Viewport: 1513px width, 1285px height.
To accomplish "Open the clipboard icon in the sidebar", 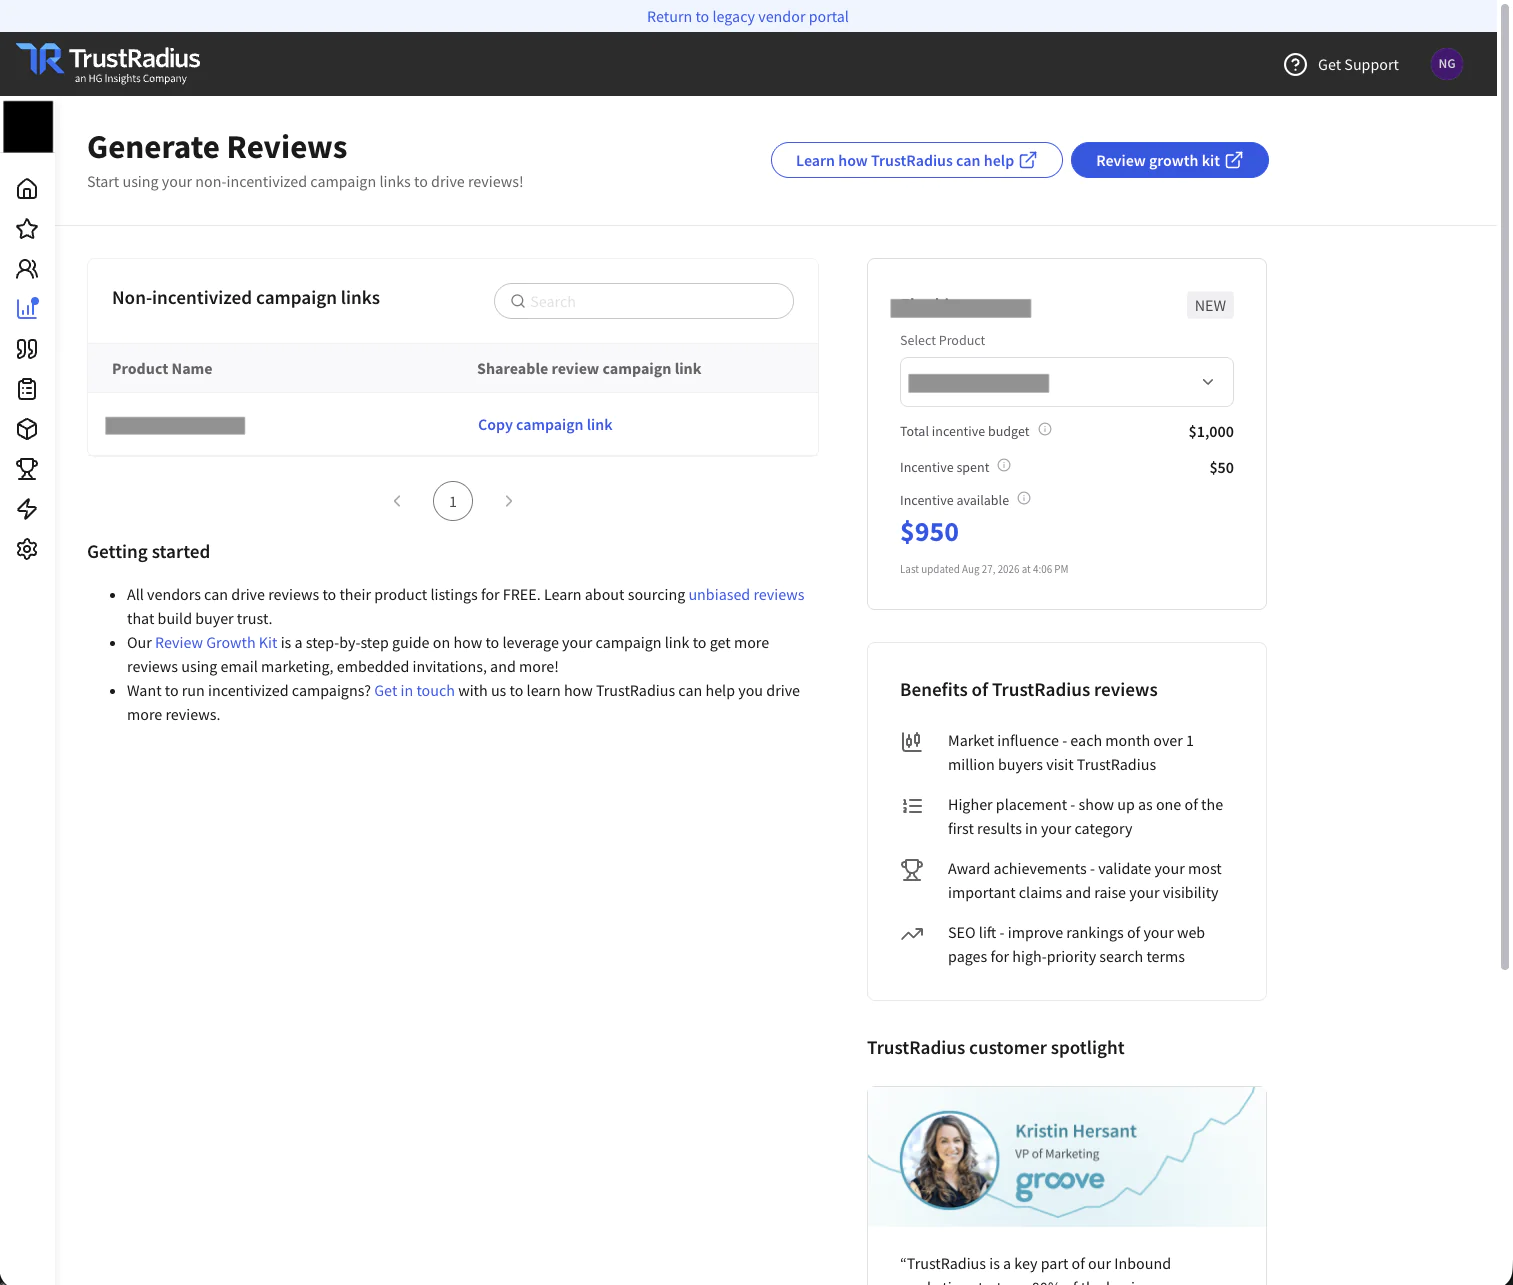I will 27,389.
